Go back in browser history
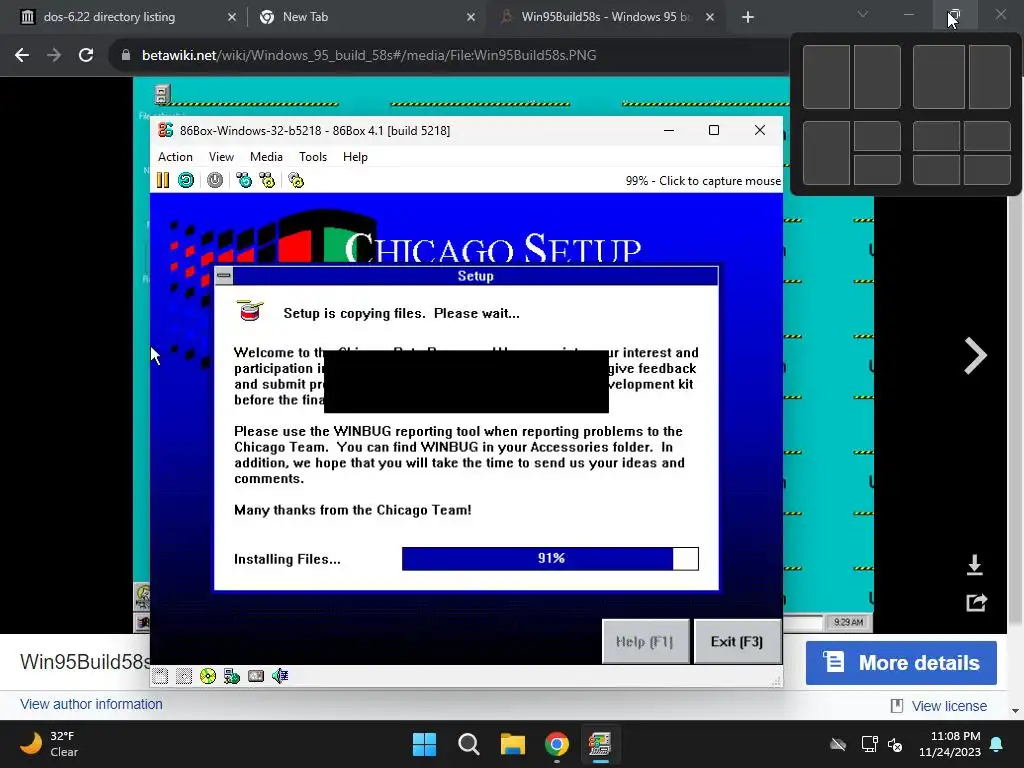1024x768 pixels. click(x=22, y=55)
